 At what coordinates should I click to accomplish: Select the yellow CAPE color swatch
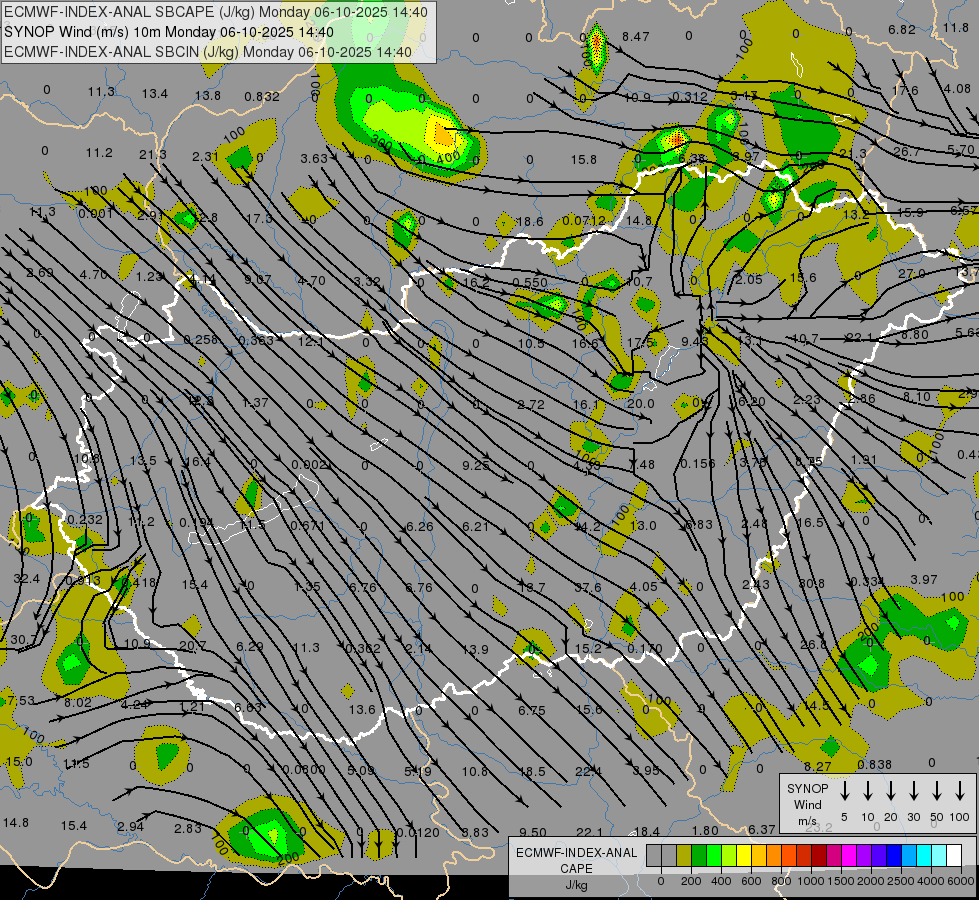[744, 856]
